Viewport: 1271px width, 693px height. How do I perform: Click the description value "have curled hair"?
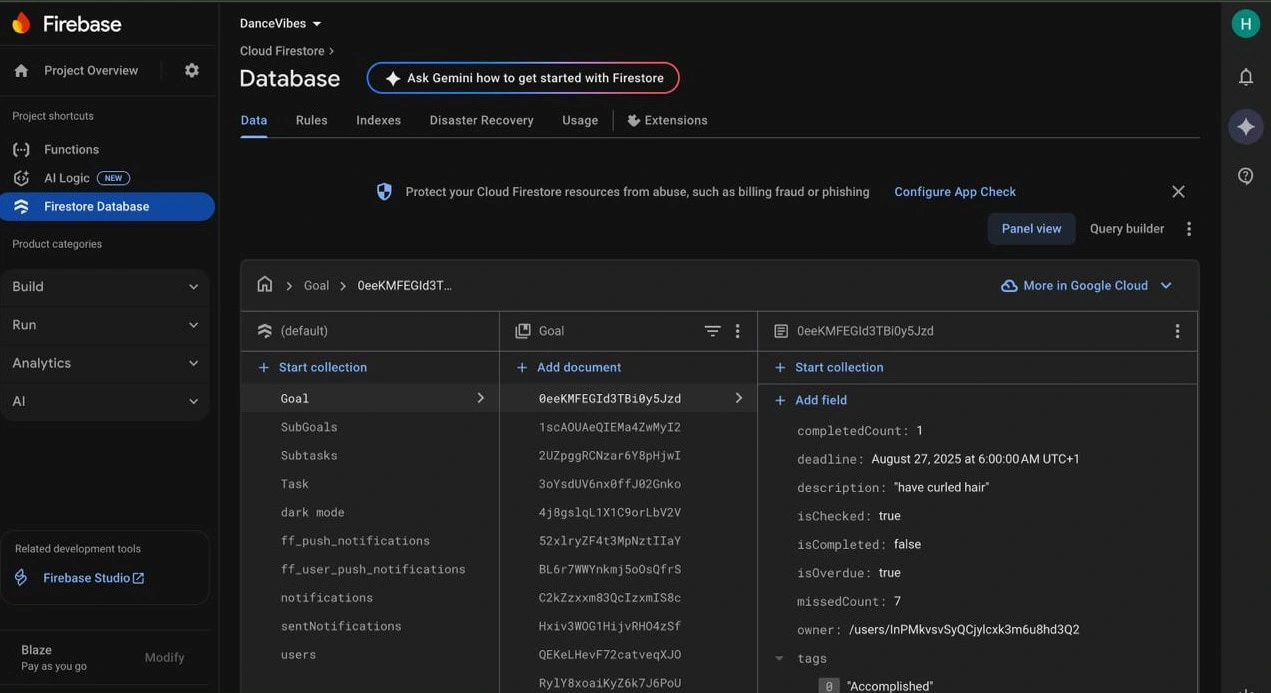click(941, 488)
